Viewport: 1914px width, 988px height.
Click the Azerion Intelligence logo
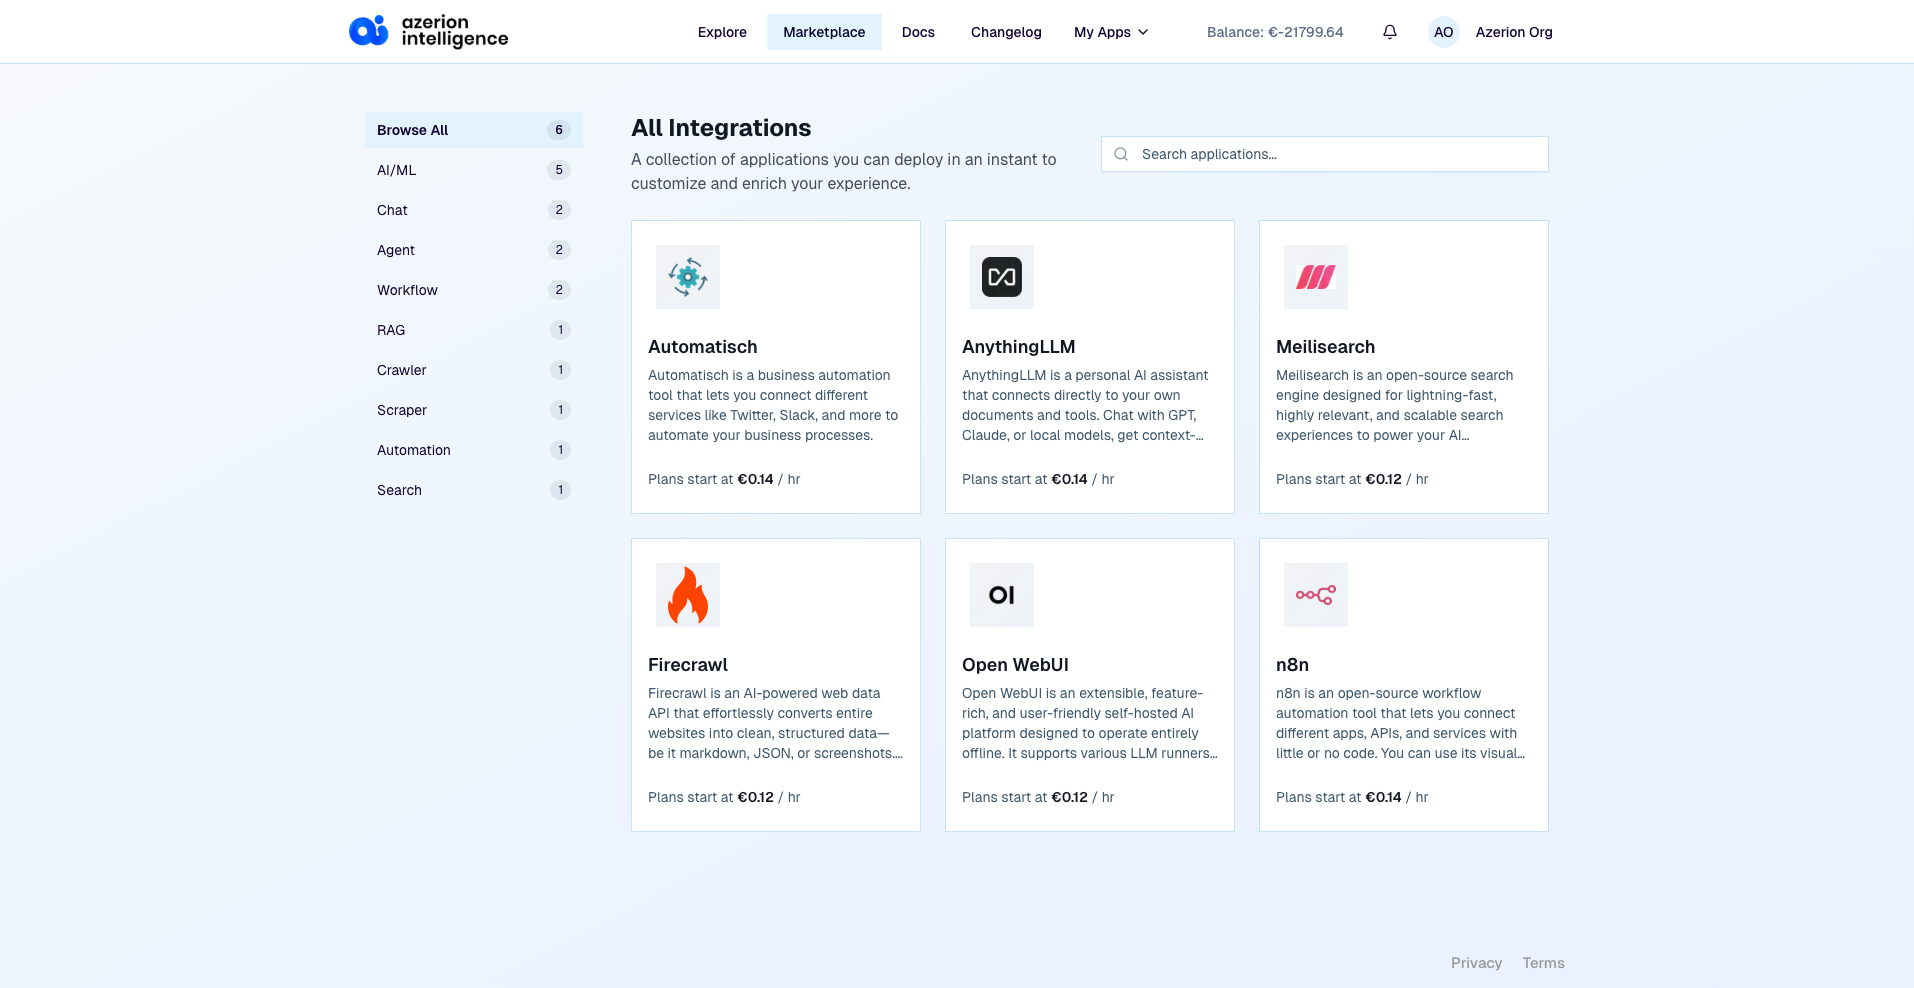(x=428, y=32)
